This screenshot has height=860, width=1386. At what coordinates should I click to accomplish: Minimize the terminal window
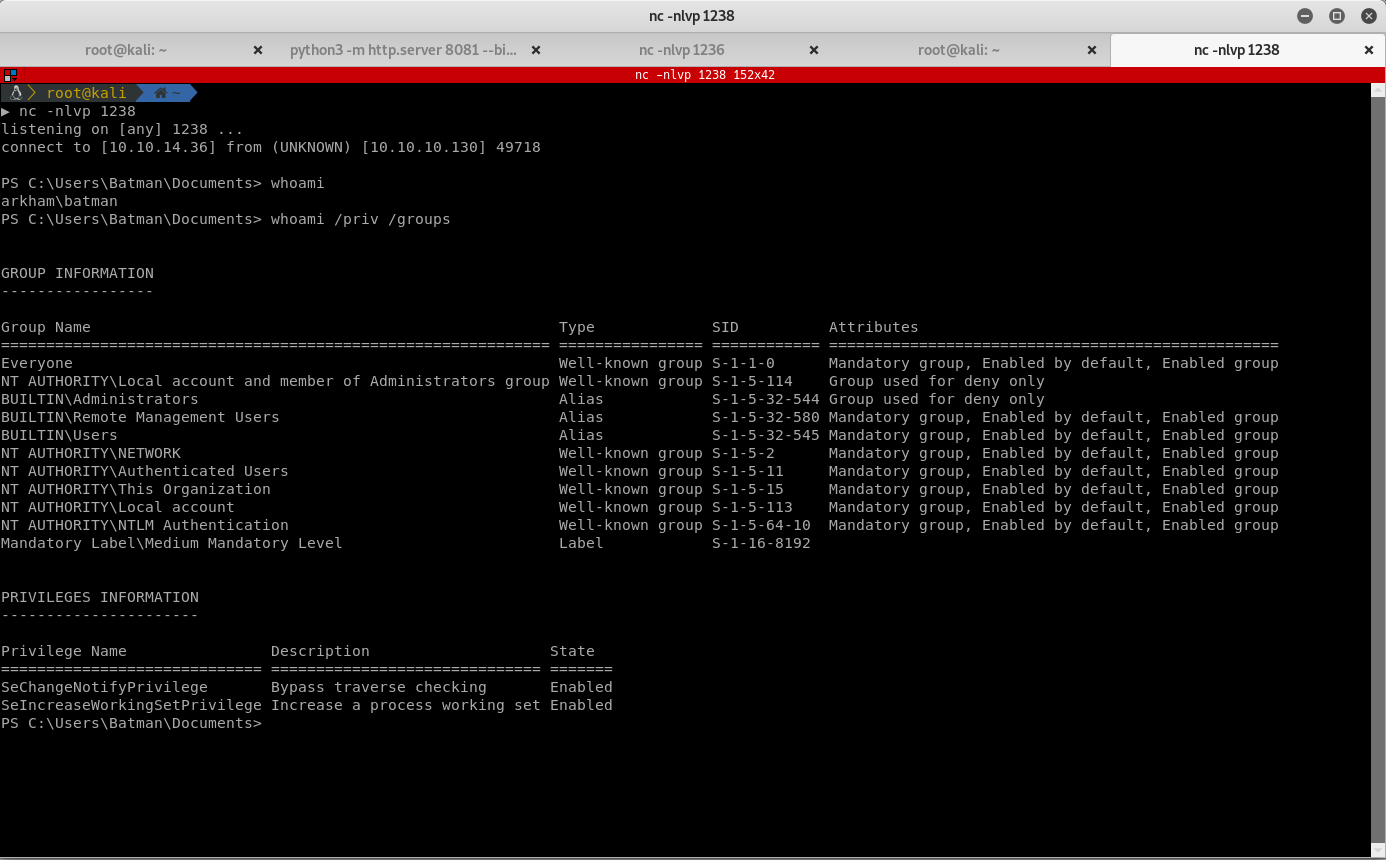(x=1305, y=16)
